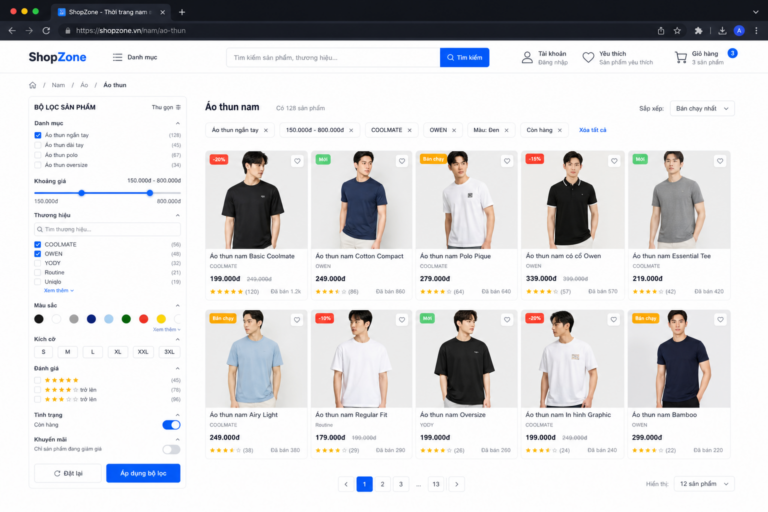Check the five-star rating filter

pyautogui.click(x=38, y=380)
